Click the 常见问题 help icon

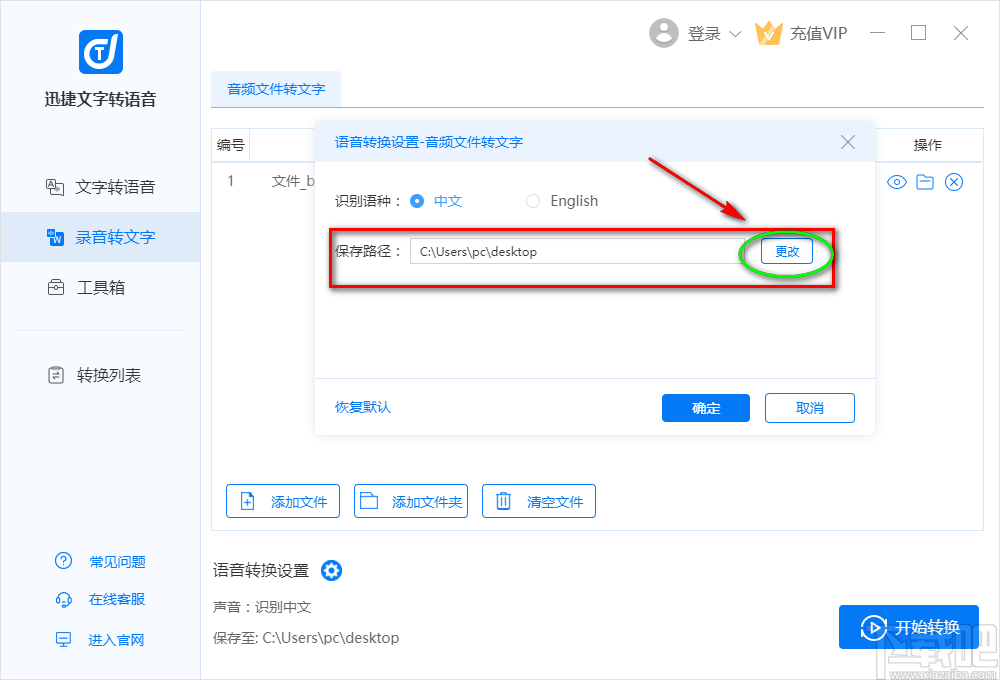[x=64, y=561]
